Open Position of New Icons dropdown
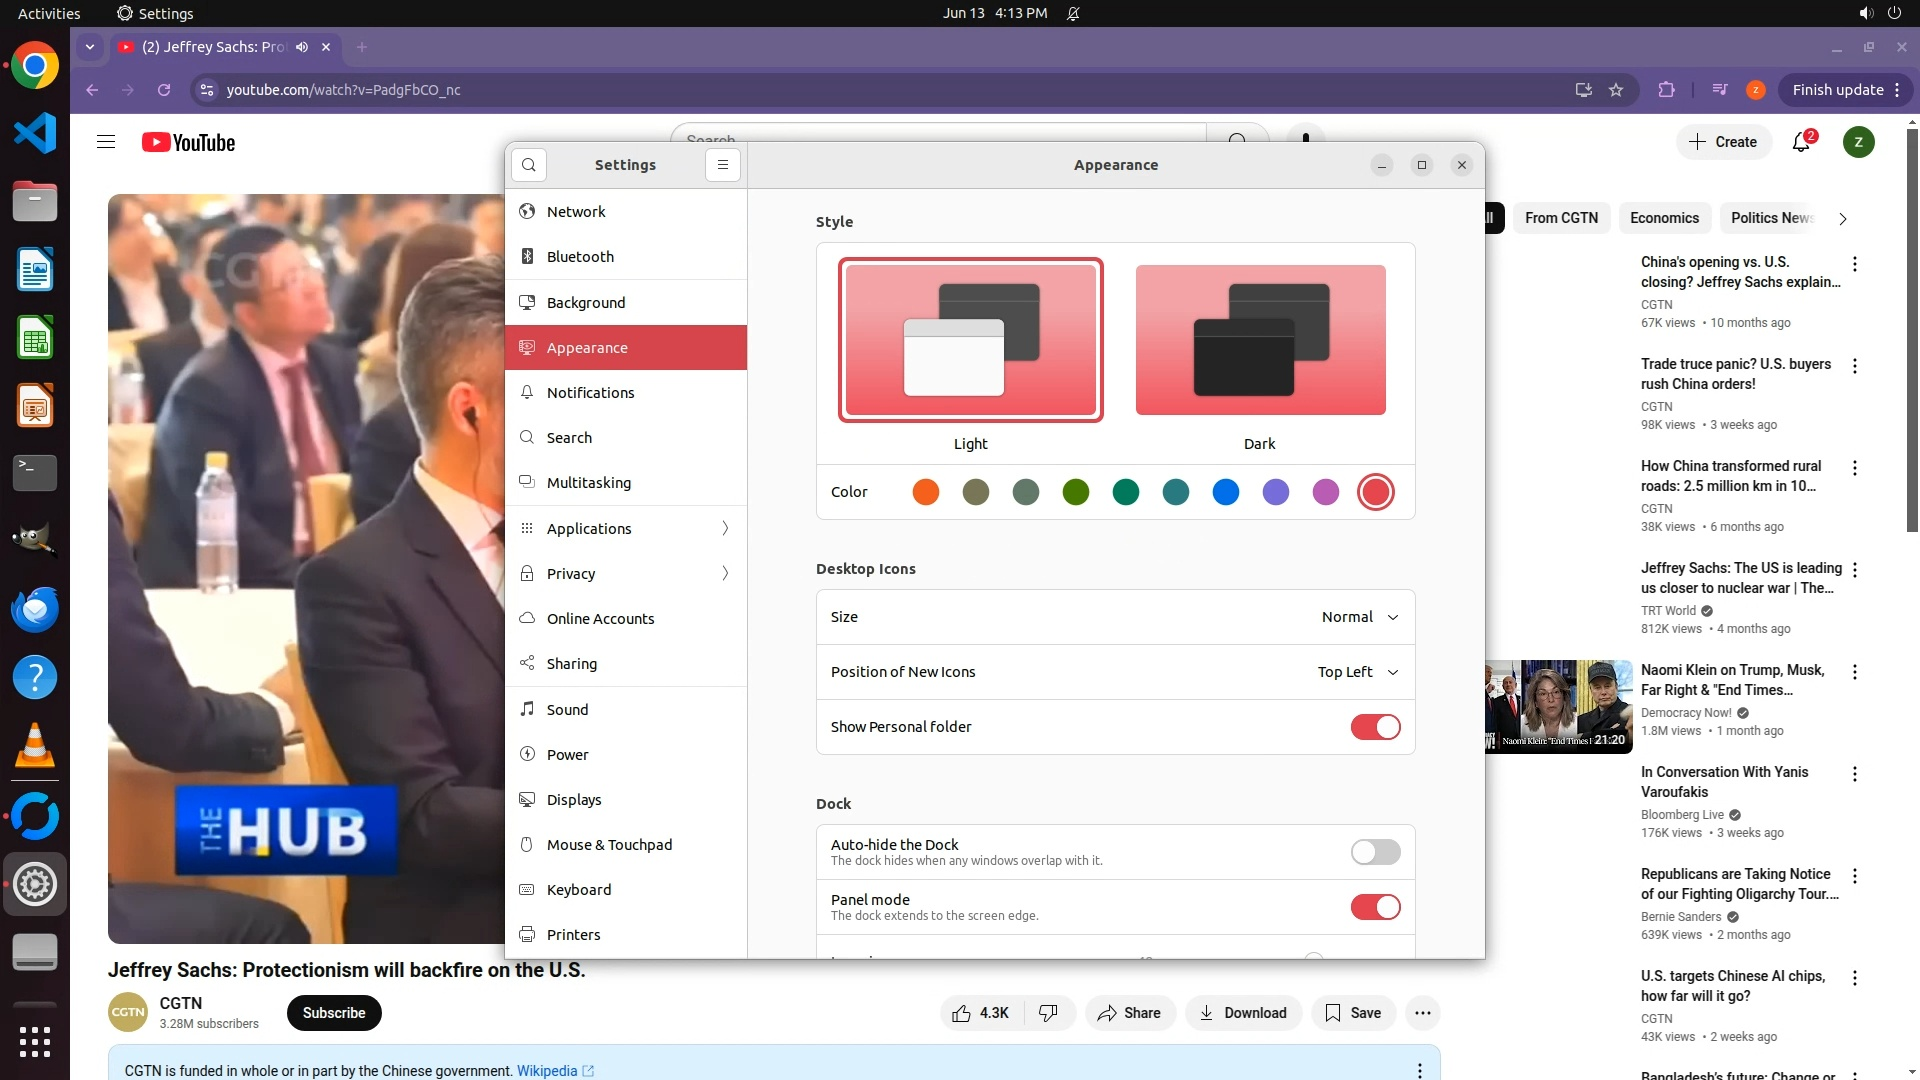 pyautogui.click(x=1357, y=672)
